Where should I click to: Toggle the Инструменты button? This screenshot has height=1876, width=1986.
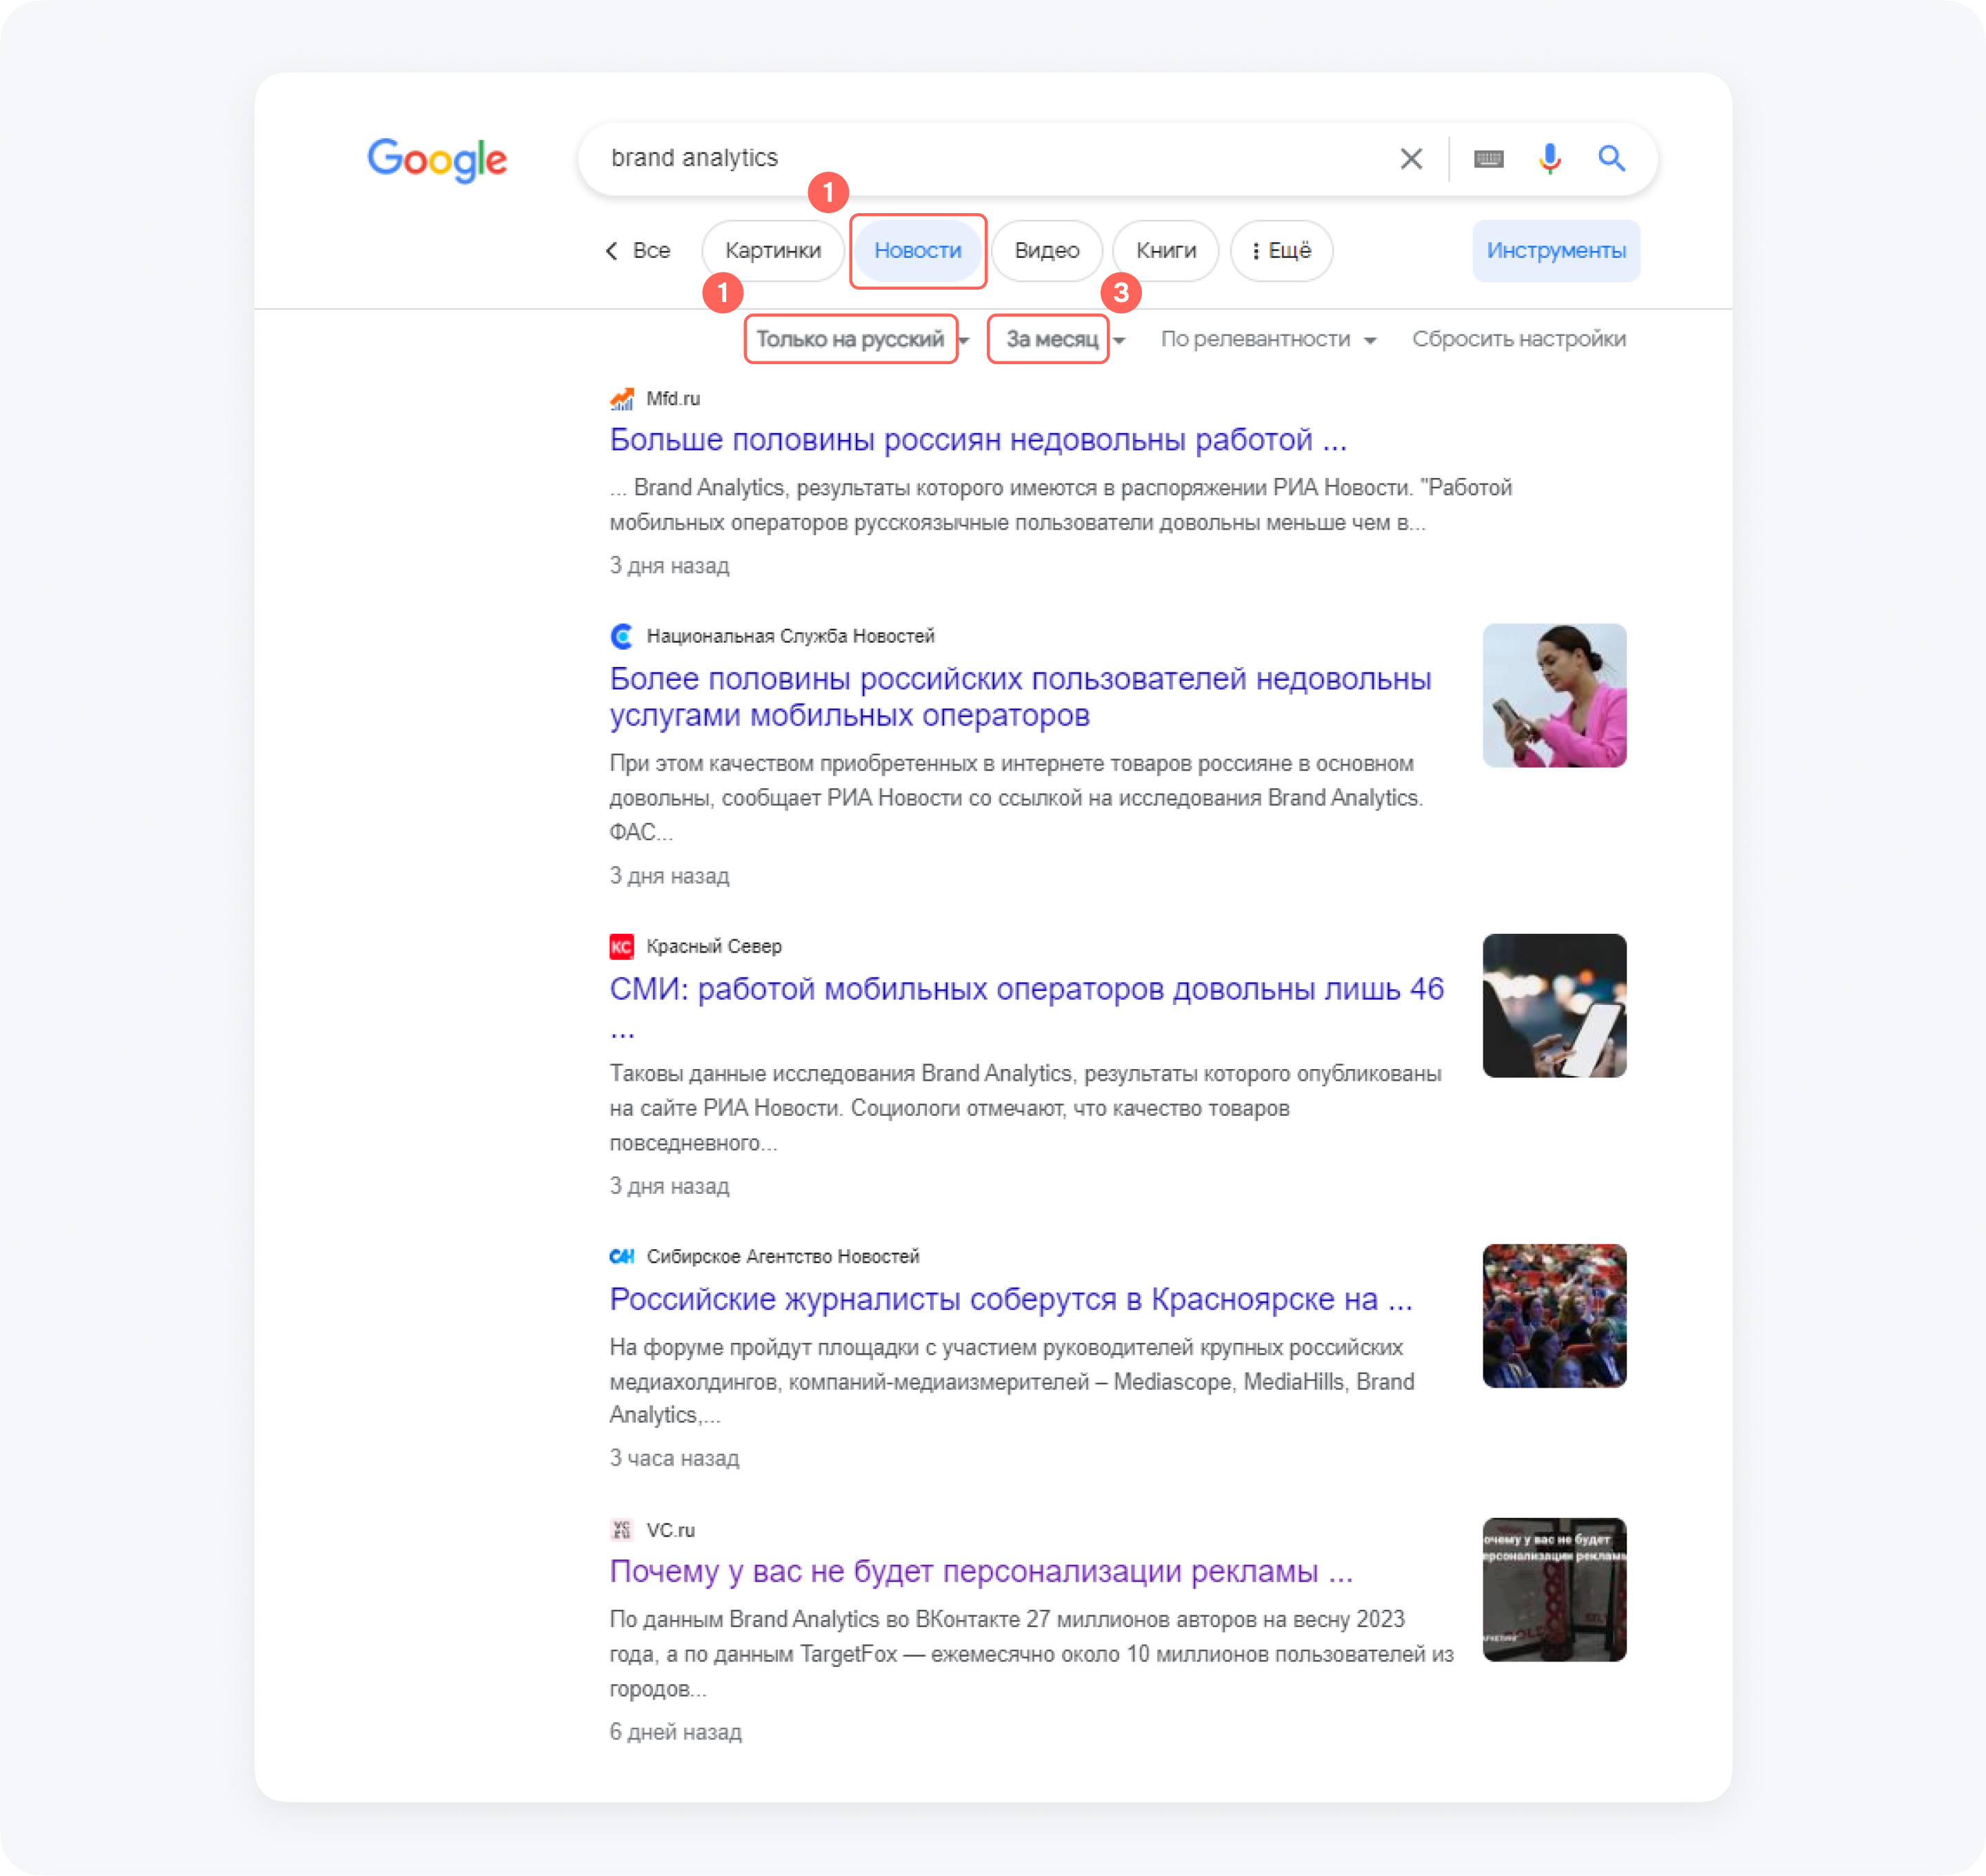tap(1556, 250)
